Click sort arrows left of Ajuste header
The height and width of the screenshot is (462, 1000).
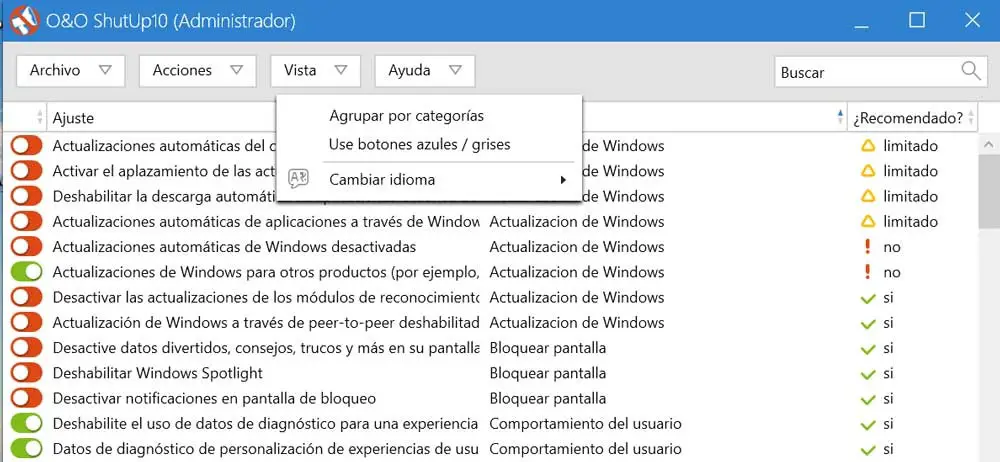pyautogui.click(x=40, y=118)
